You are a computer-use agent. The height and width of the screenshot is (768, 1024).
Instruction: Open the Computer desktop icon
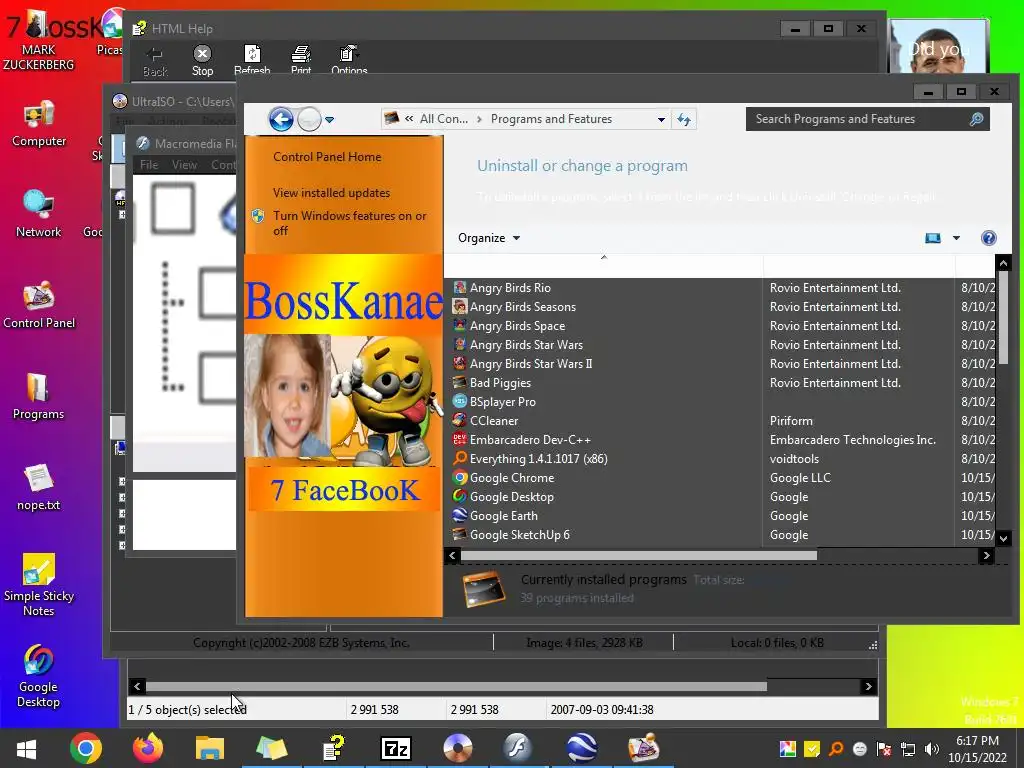(x=39, y=124)
